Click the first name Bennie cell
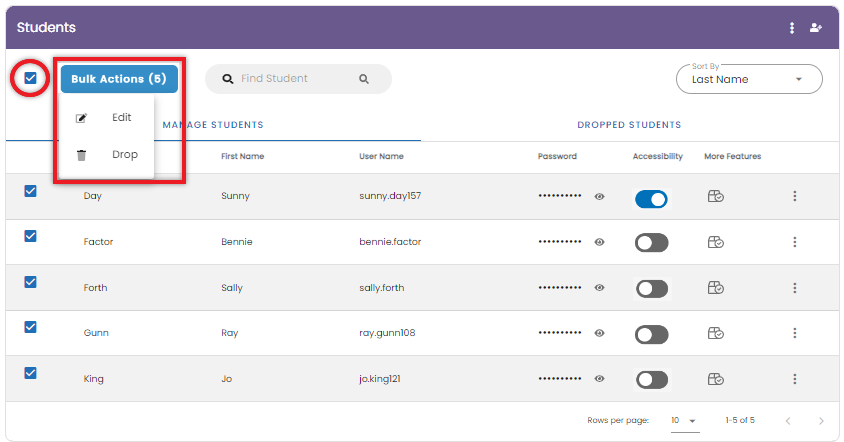 236,242
